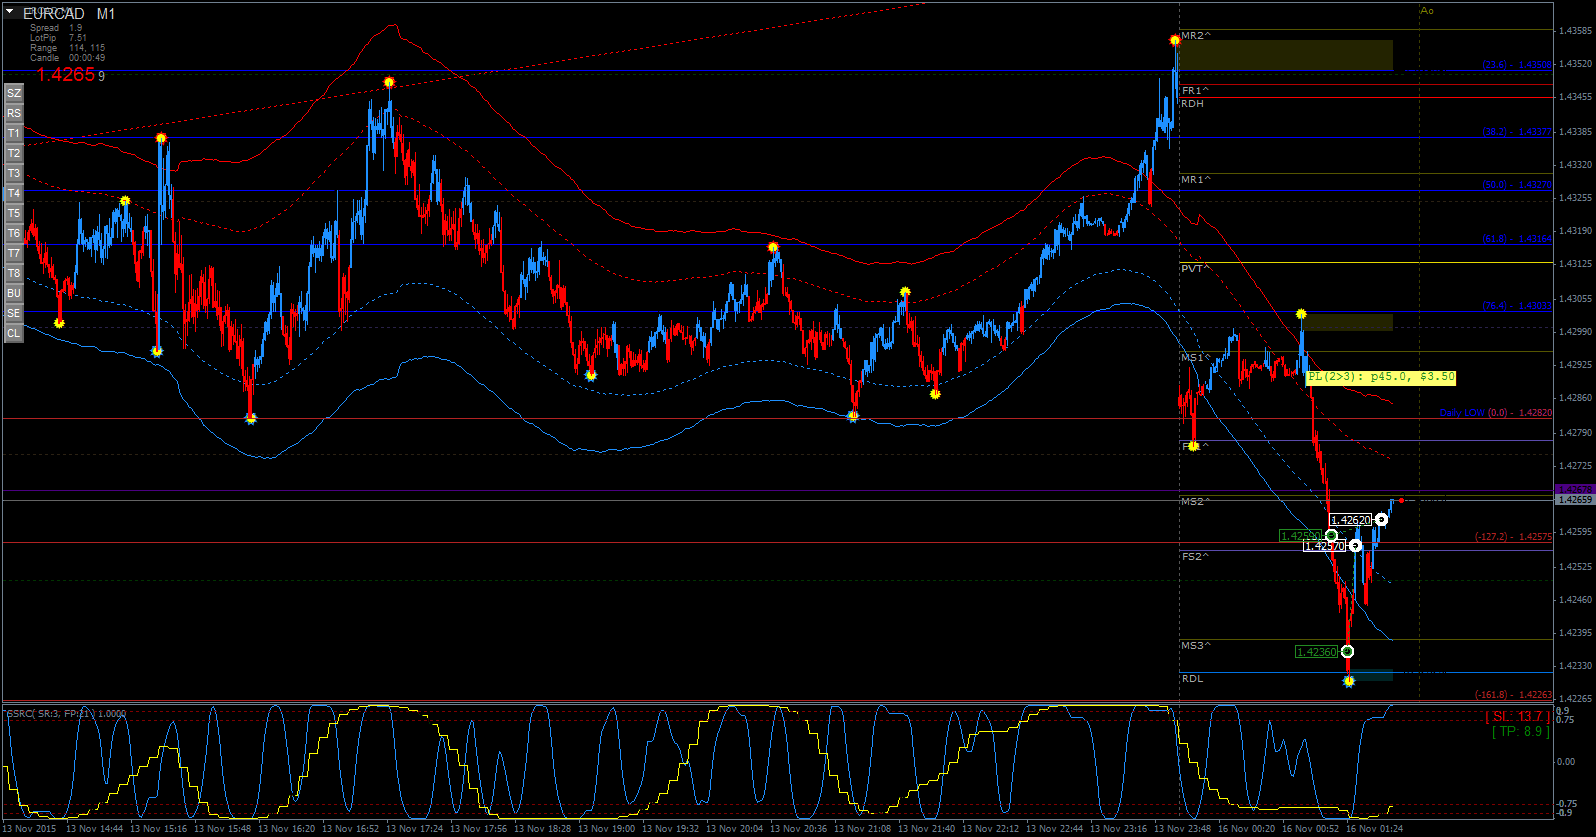
Task: Click the Spread 1.9 info line
Action: pos(56,28)
